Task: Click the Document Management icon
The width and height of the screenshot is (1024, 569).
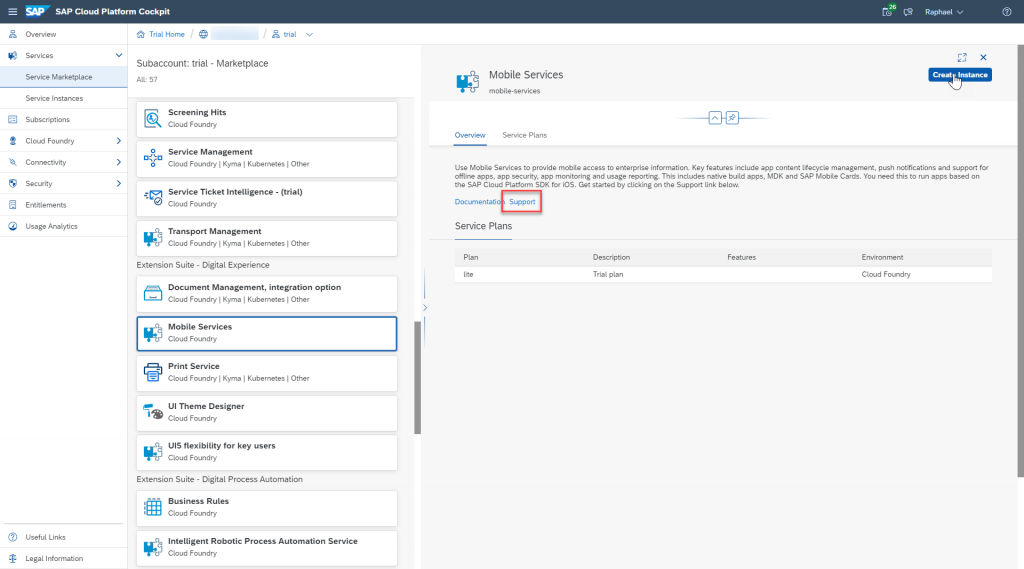Action: [153, 293]
